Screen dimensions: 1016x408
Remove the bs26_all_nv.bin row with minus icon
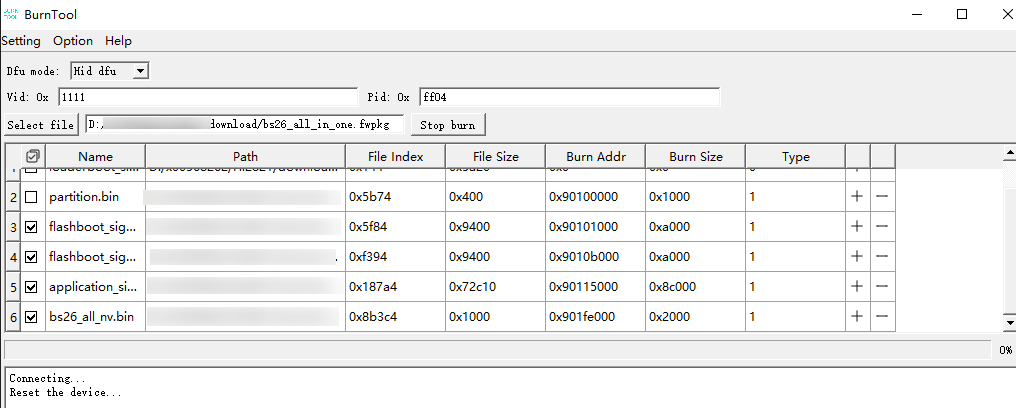pyautogui.click(x=882, y=317)
